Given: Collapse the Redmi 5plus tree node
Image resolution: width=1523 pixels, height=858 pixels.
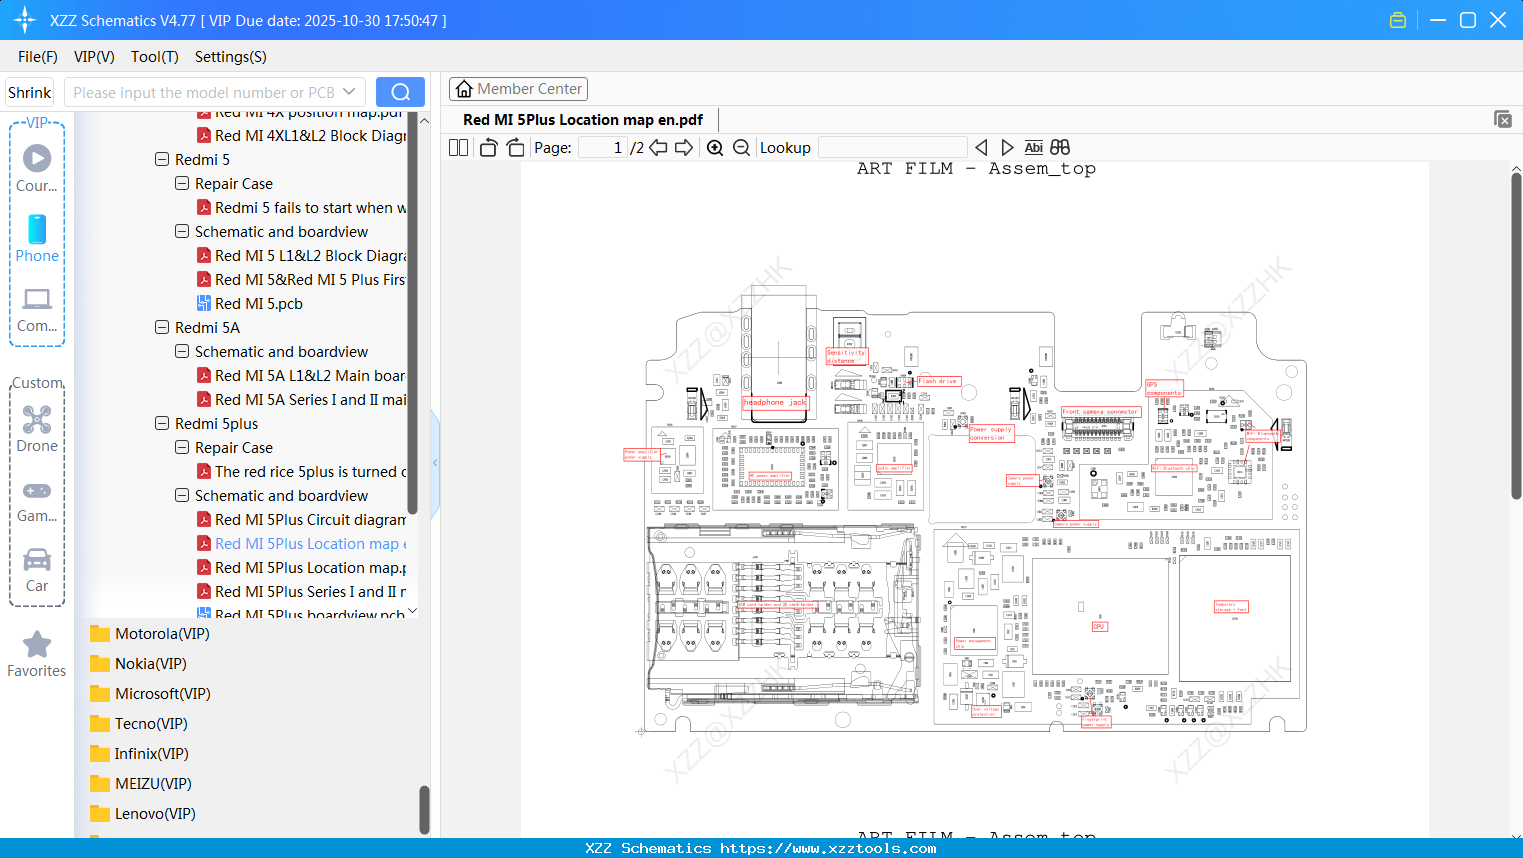Looking at the screenshot, I should pyautogui.click(x=162, y=424).
